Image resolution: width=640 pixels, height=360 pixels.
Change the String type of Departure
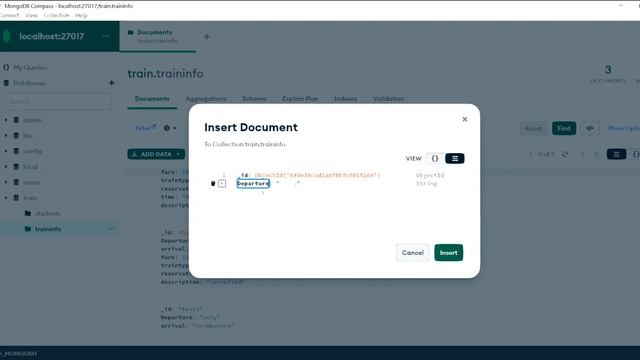427,184
